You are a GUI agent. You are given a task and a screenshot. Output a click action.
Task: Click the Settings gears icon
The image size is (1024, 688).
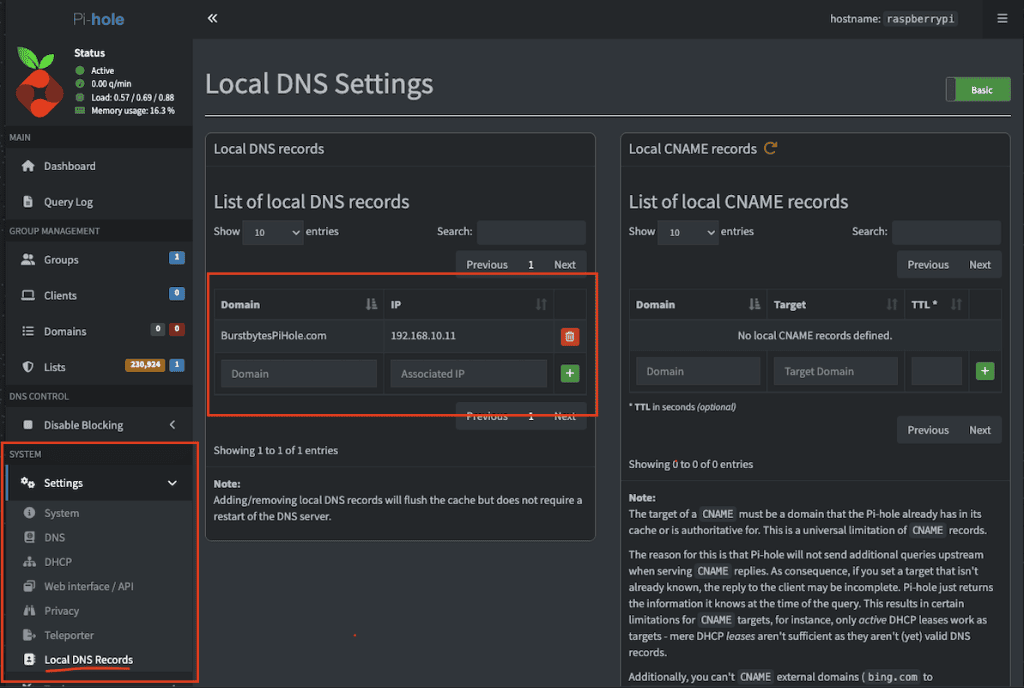tap(28, 482)
